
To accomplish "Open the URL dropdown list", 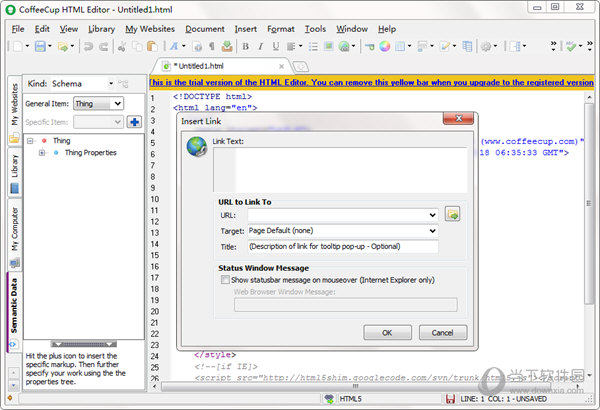I will (432, 215).
